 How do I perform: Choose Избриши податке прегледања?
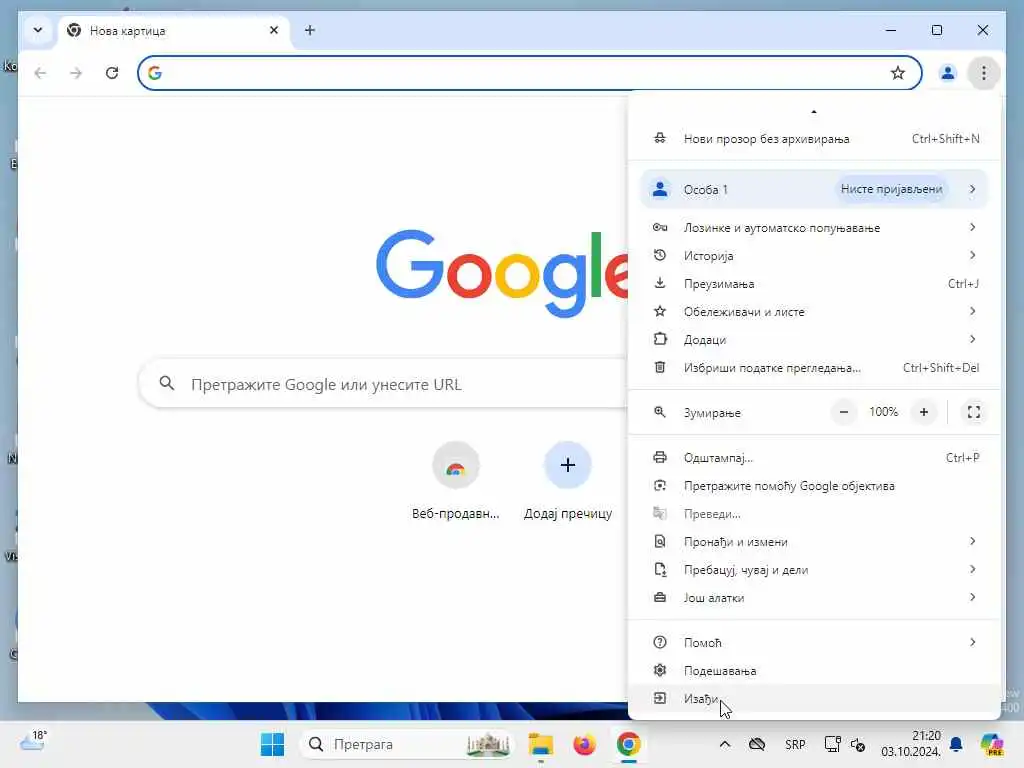[814, 368]
